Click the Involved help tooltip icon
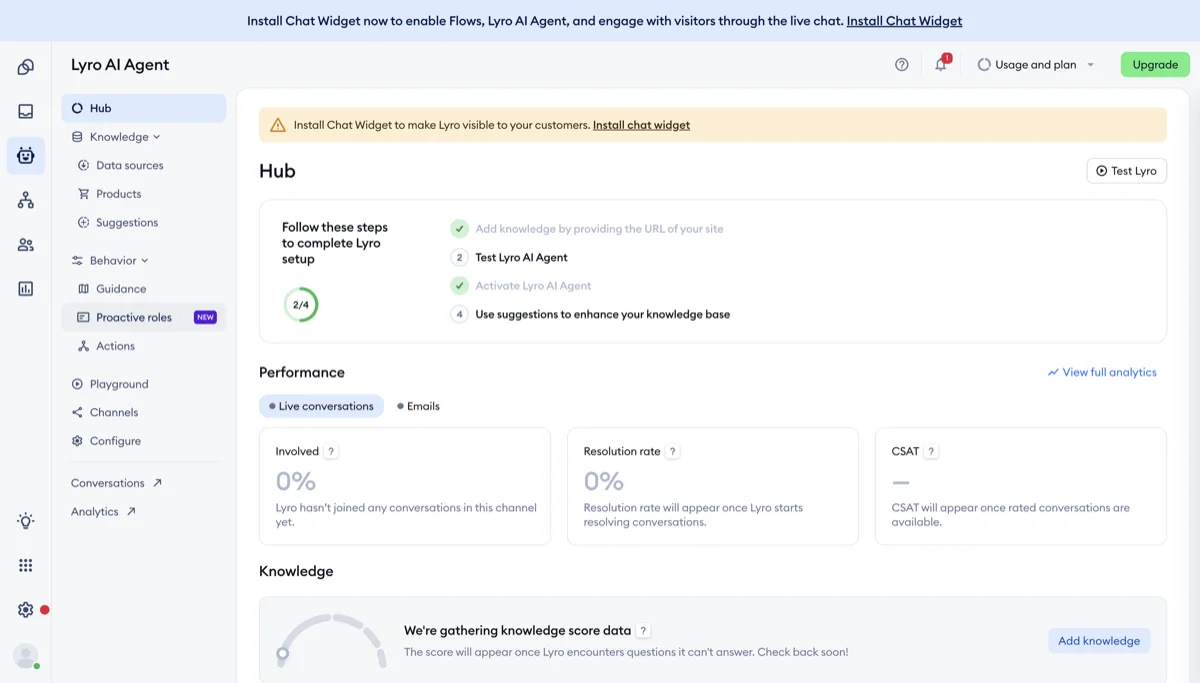Screen dimensions: 1200x683 point(332,451)
